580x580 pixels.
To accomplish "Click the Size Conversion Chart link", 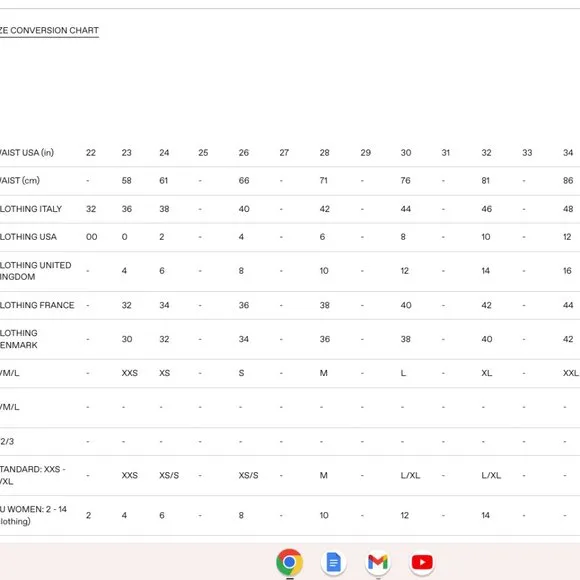I will 49,30.
